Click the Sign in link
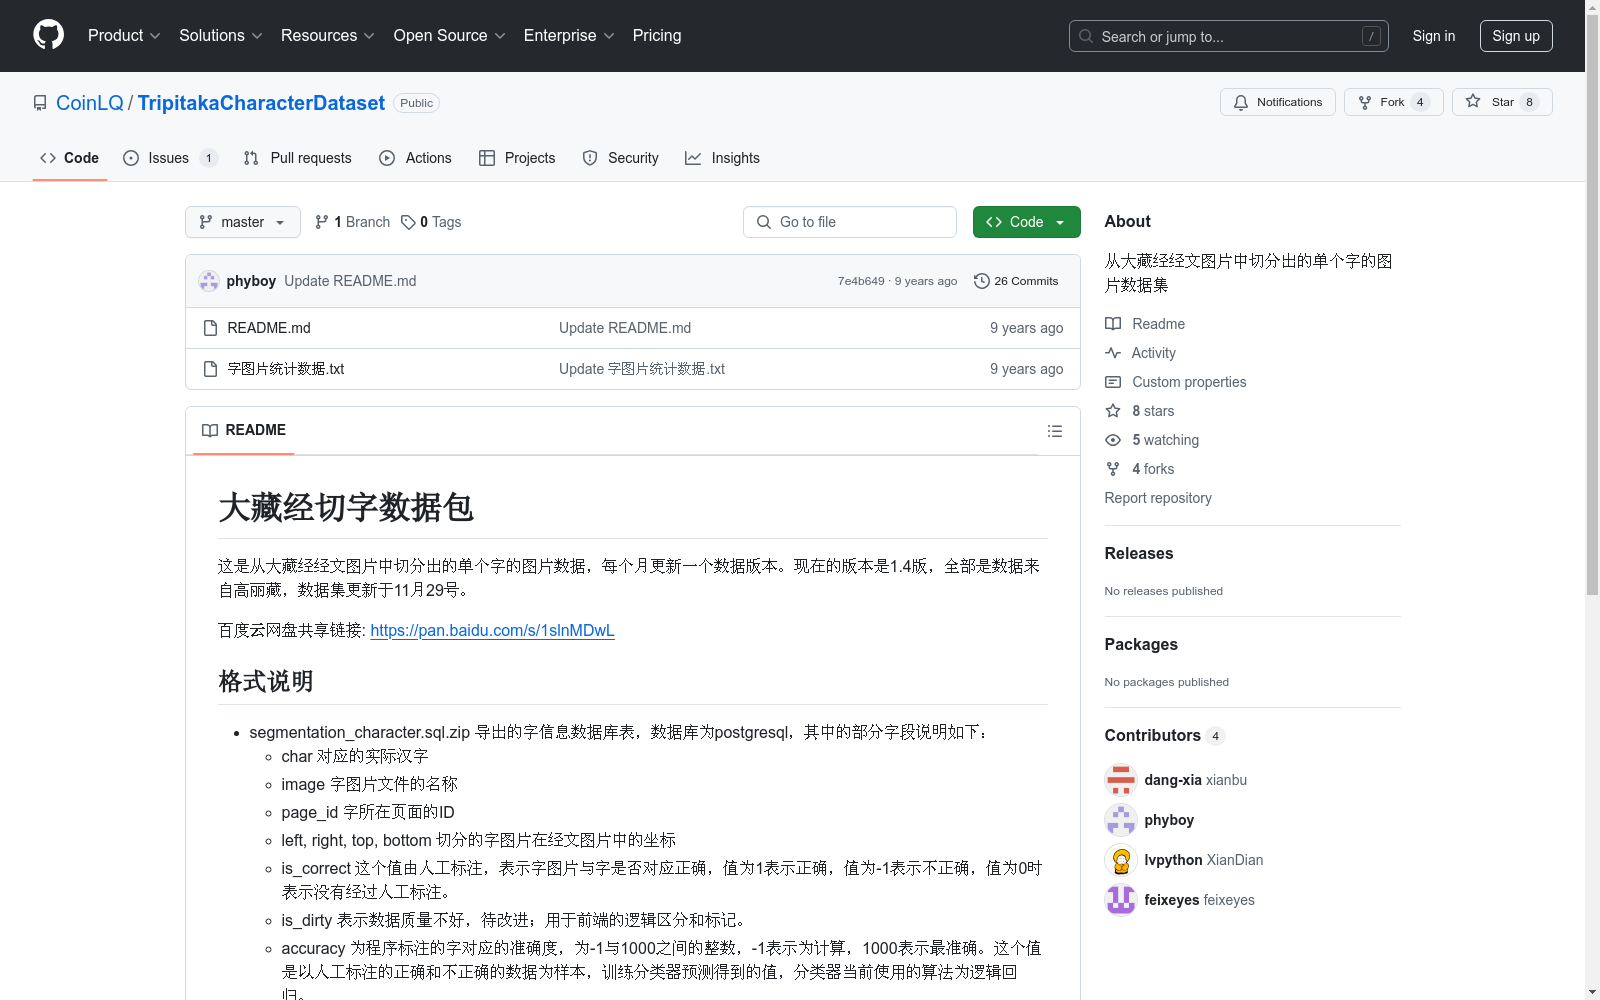The width and height of the screenshot is (1600, 1000). pos(1433,36)
